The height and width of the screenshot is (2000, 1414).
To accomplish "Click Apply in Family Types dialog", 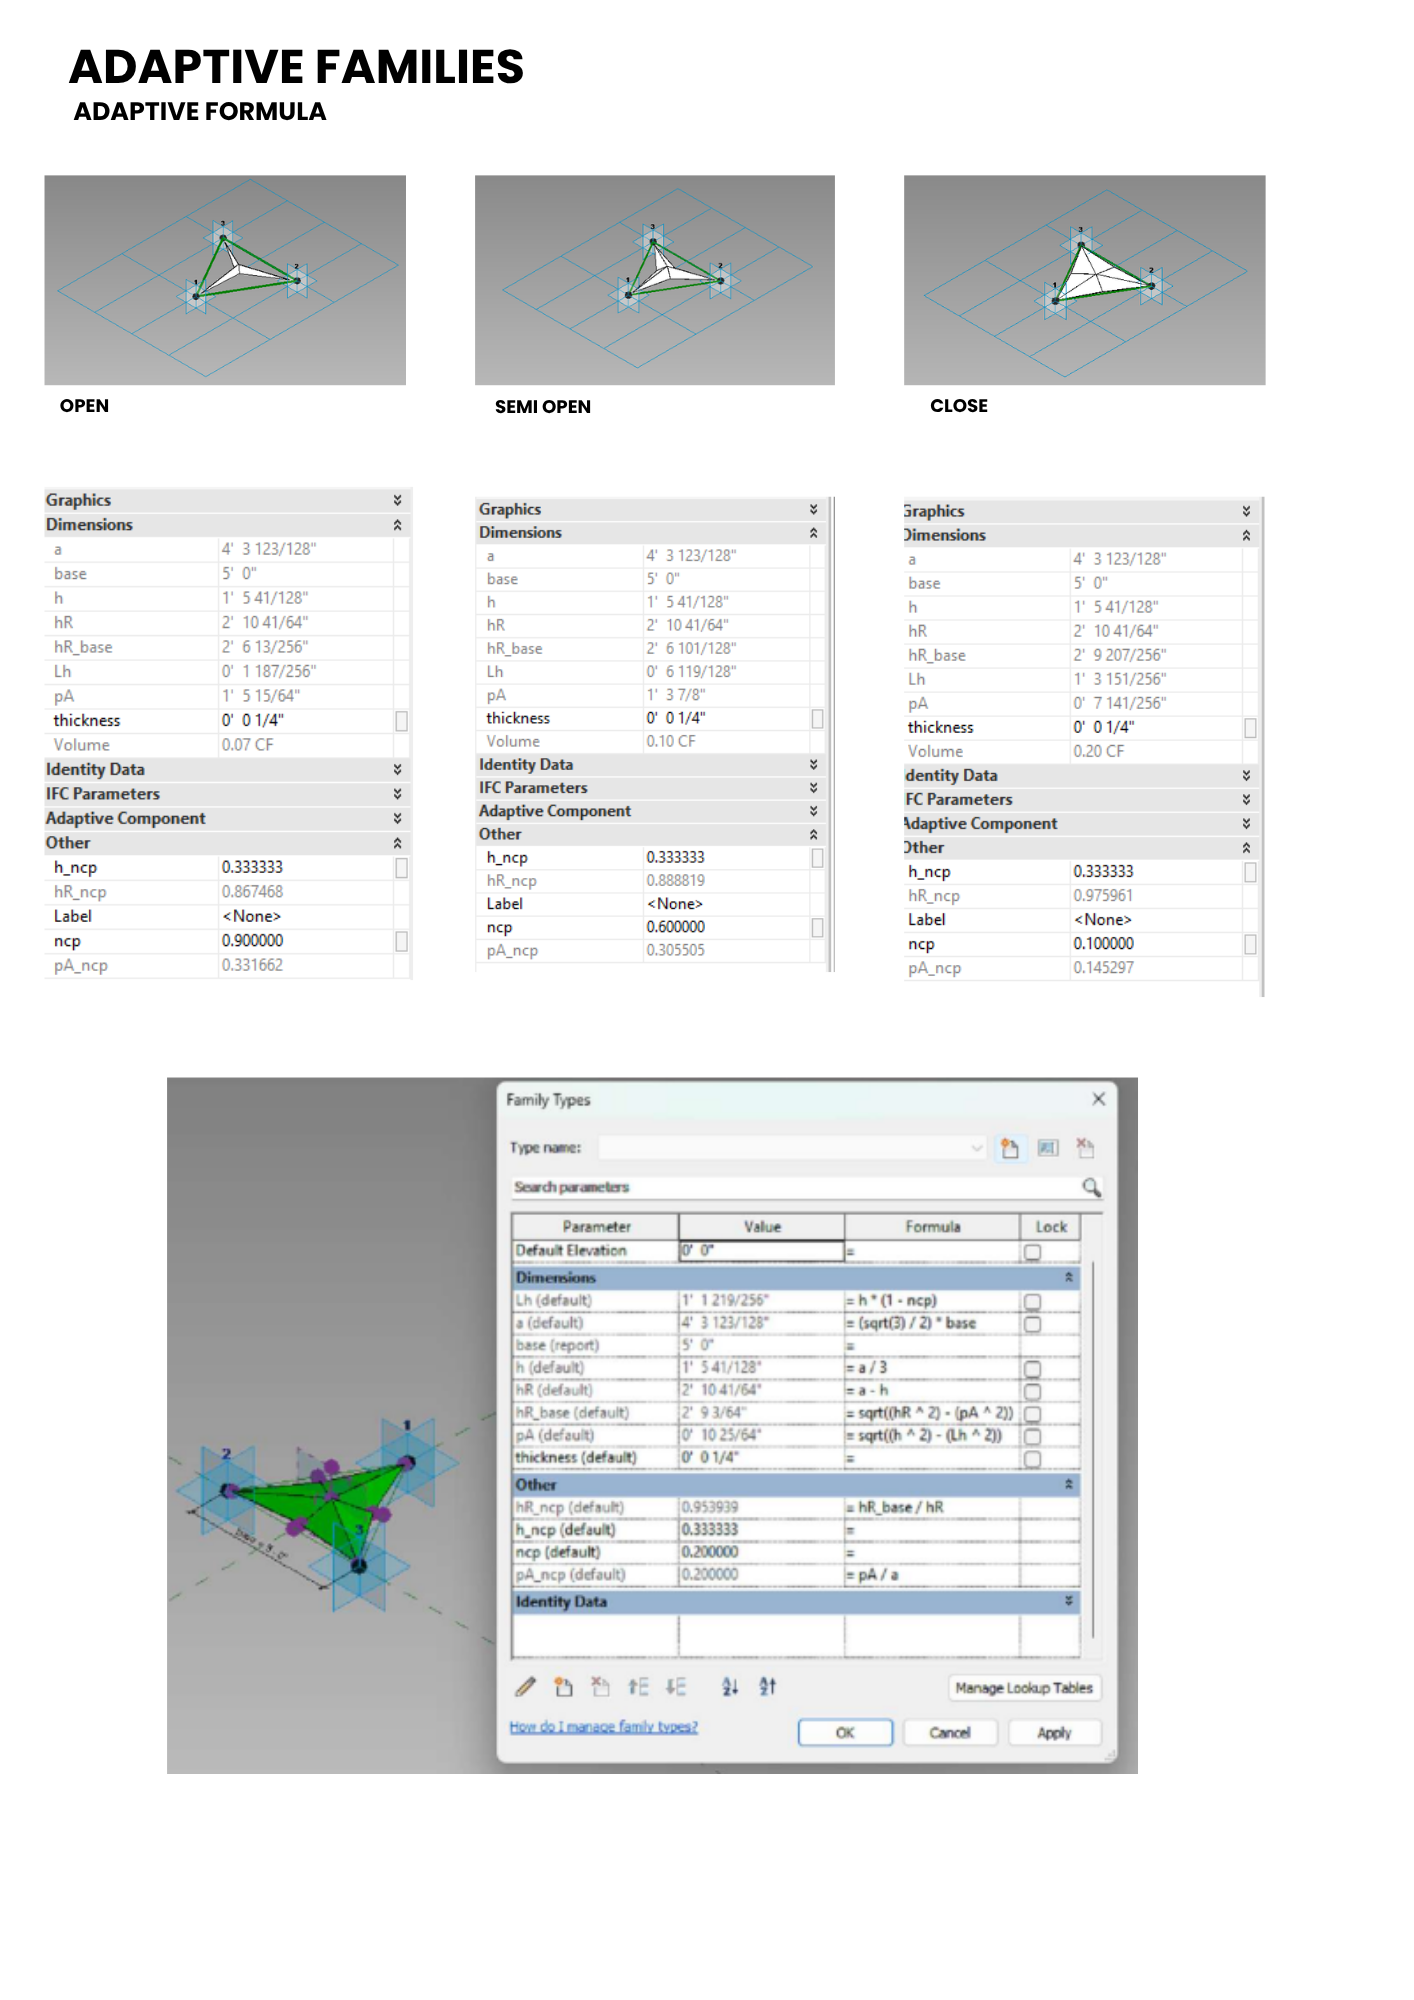I will coord(1054,1733).
